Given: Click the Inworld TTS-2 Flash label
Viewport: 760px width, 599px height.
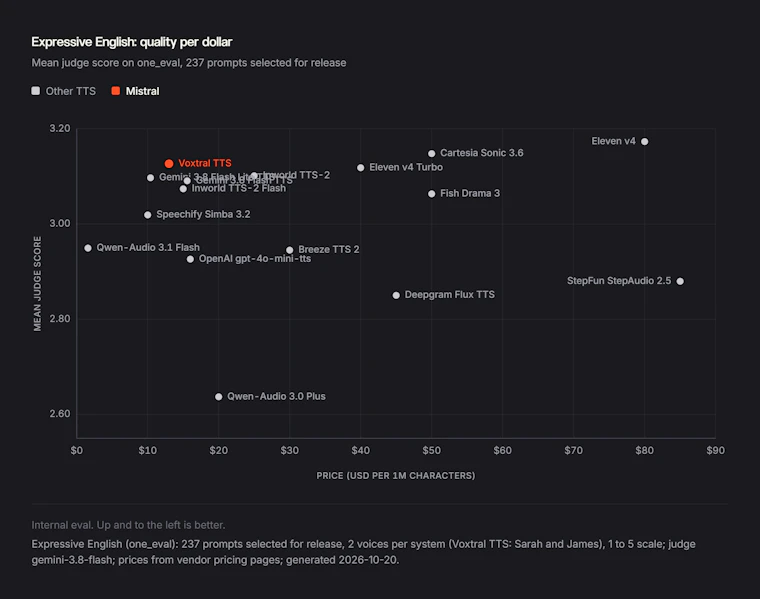Looking at the screenshot, I should [x=238, y=188].
